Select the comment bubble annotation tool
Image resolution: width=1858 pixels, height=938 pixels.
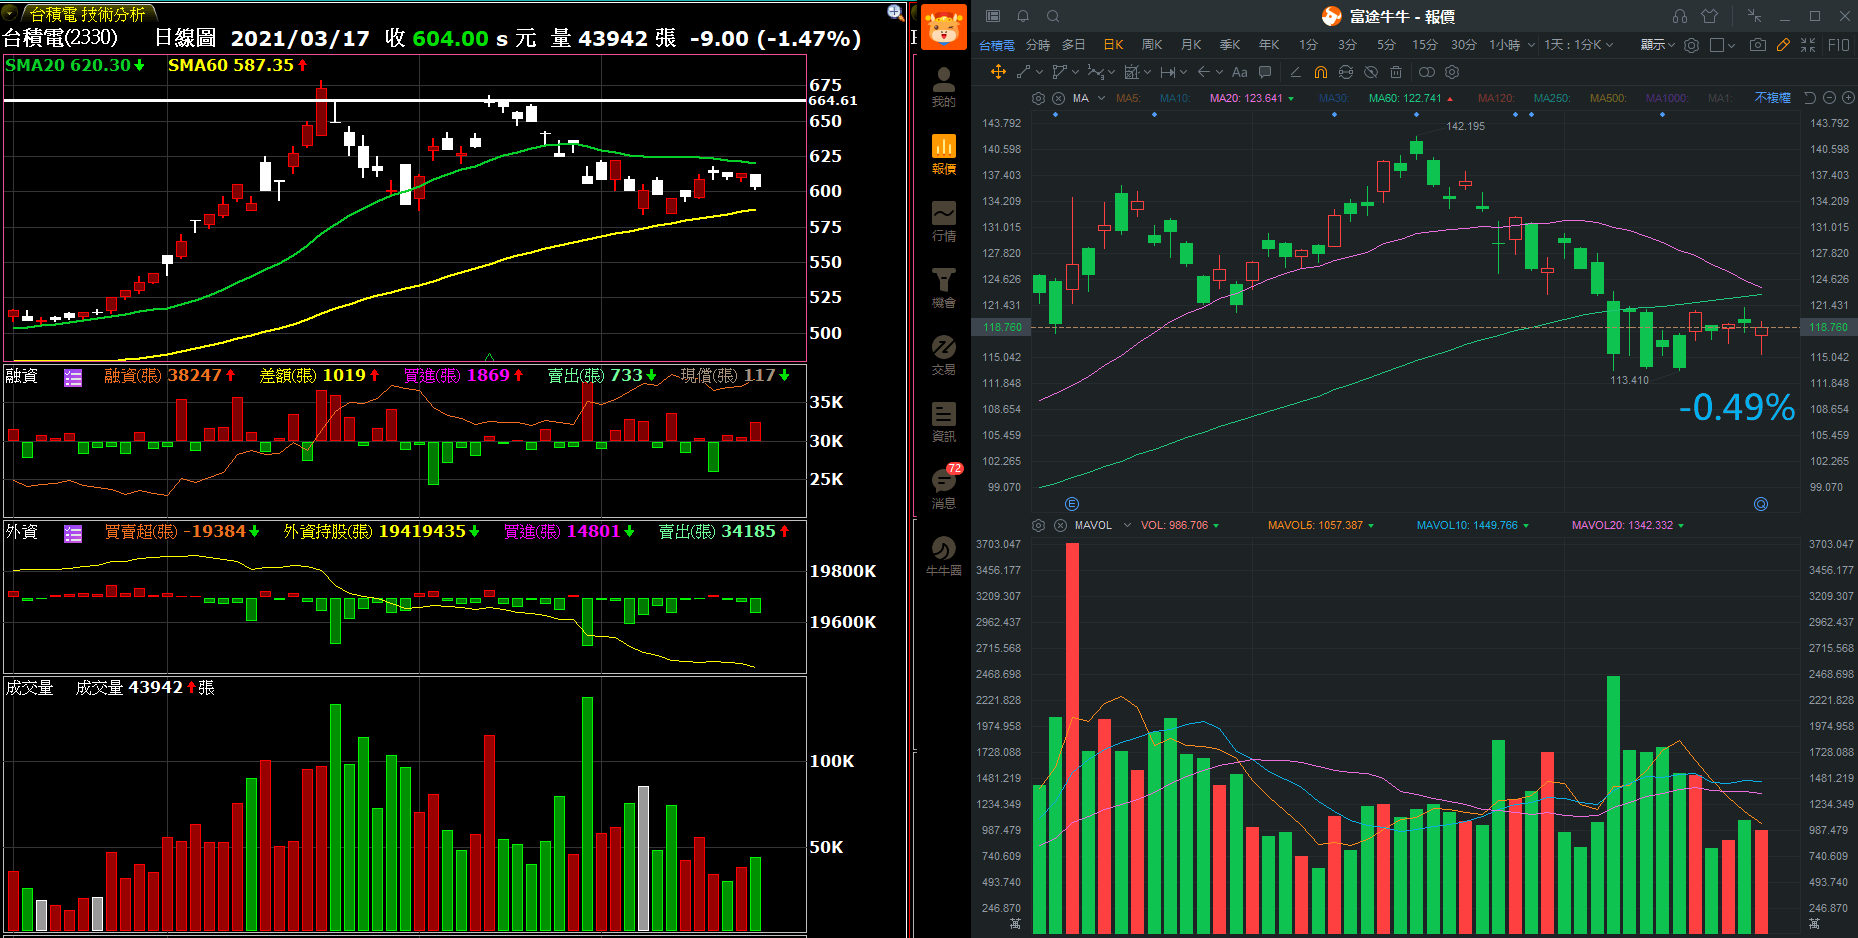[1265, 72]
